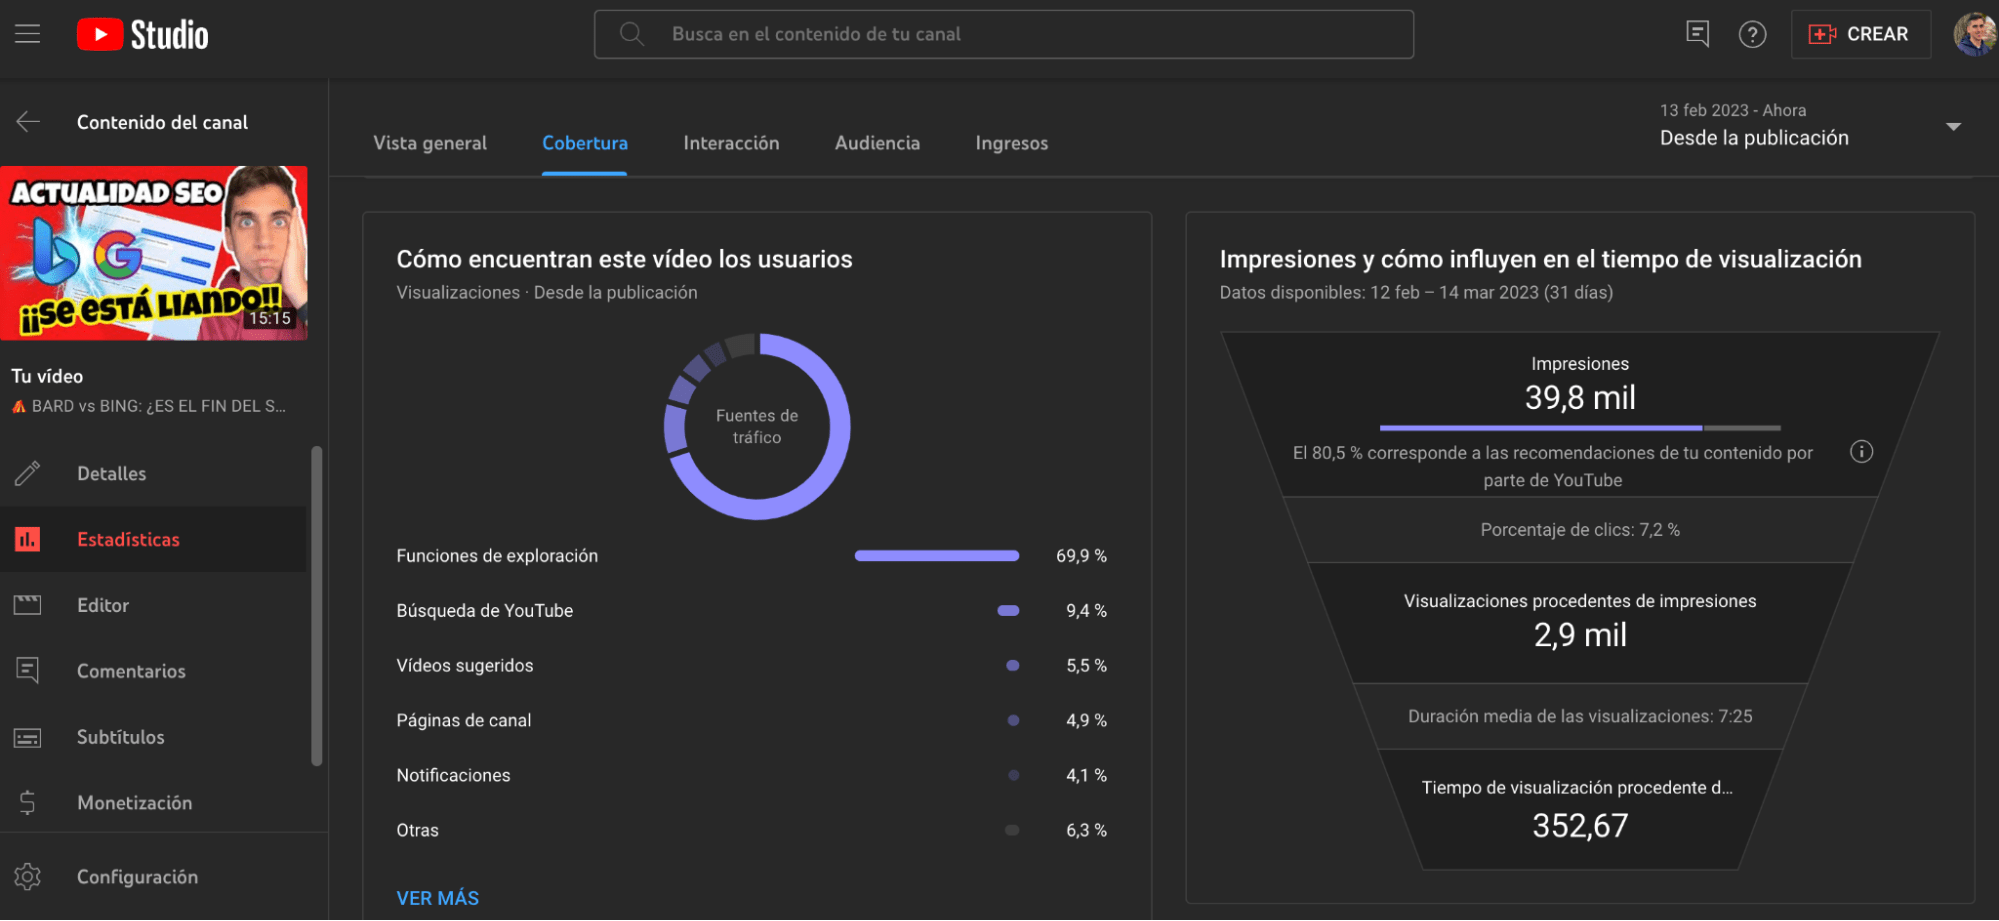
Task: Select the Estadísticas bar chart icon
Action: click(x=28, y=539)
